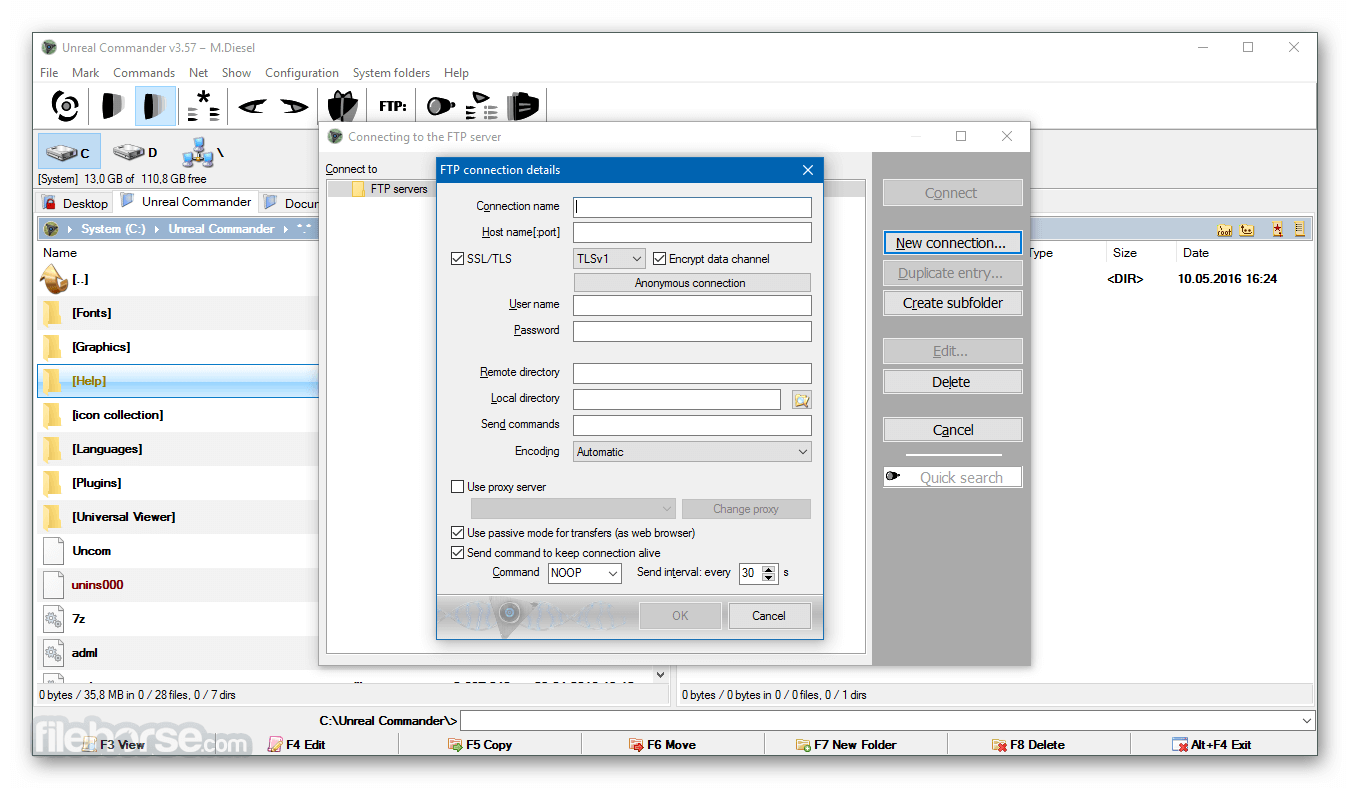Switch to drive C
The width and height of the screenshot is (1350, 788).
click(69, 152)
